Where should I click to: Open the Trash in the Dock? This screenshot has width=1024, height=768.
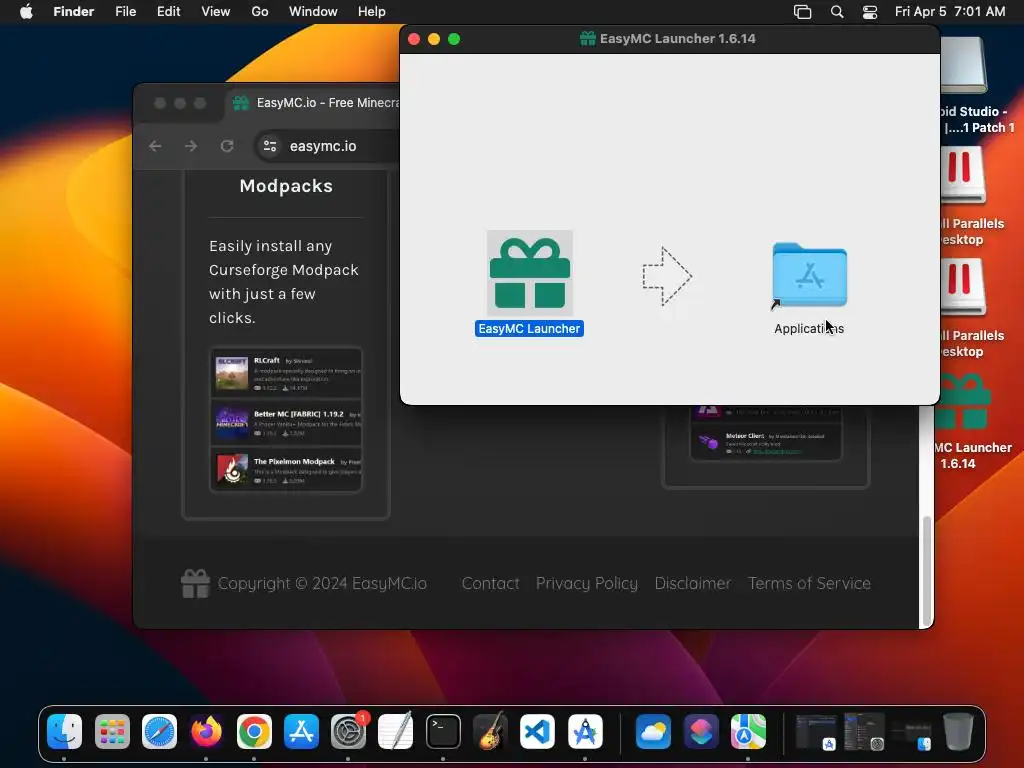958,731
